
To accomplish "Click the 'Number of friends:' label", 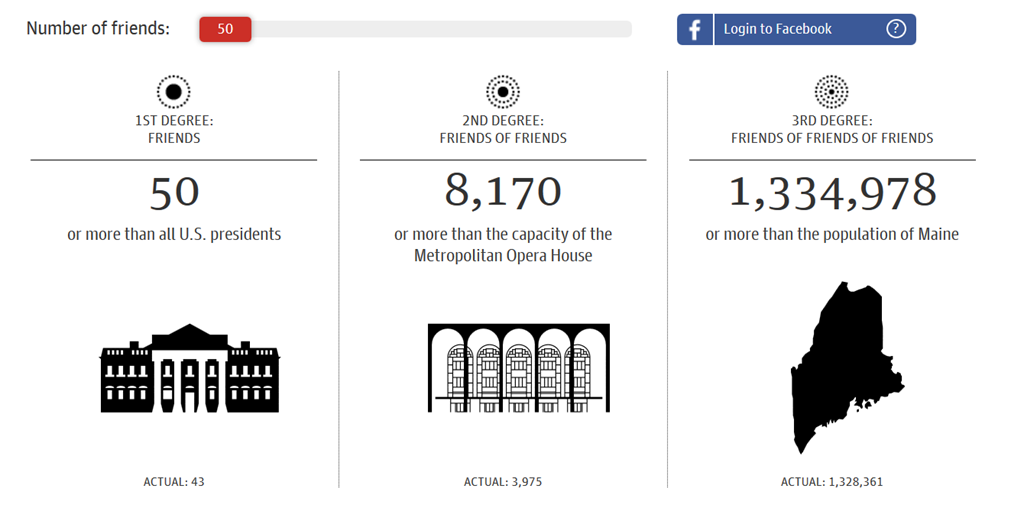I will [x=98, y=28].
